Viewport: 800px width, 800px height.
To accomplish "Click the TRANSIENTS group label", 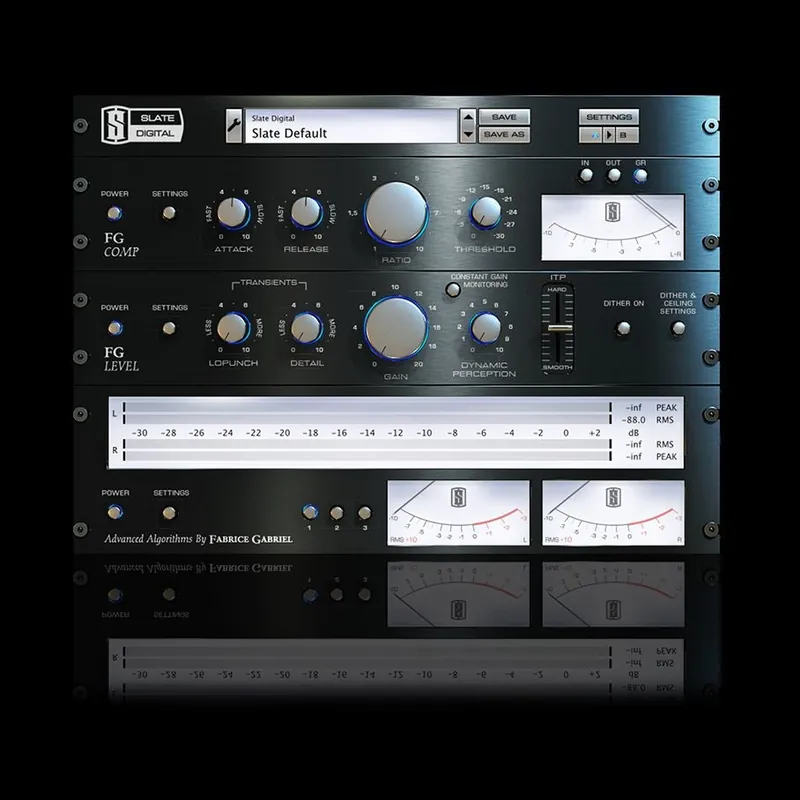I will (269, 282).
